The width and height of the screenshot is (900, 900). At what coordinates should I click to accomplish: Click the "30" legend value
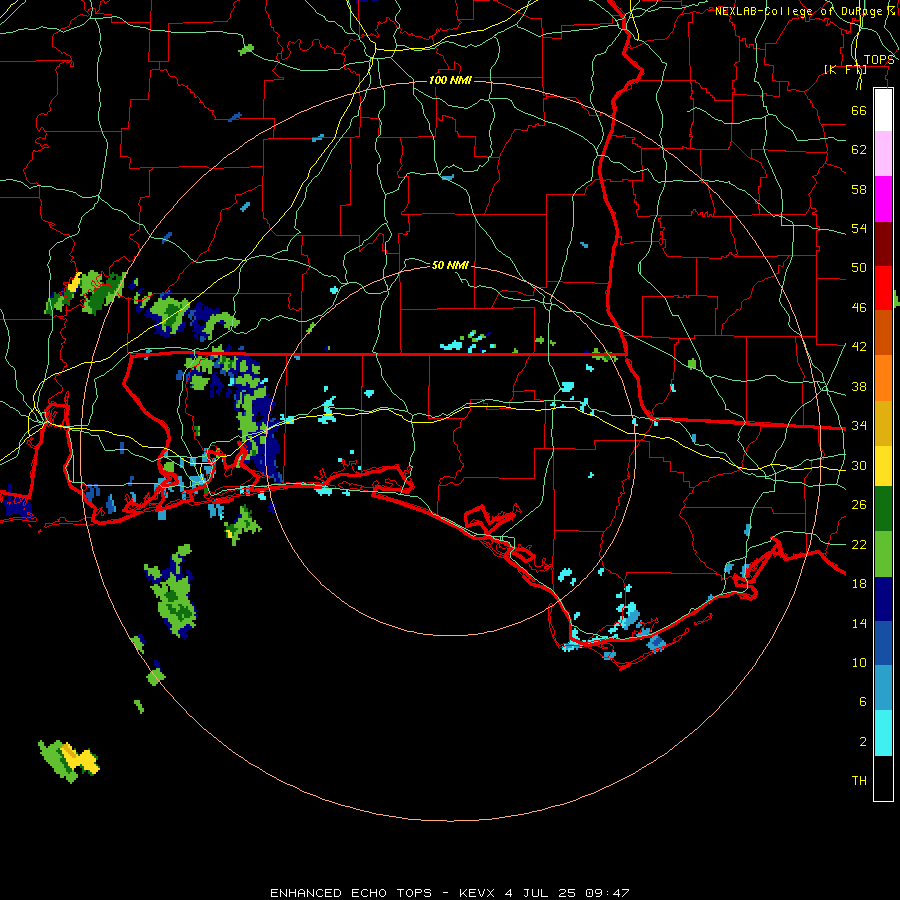tap(859, 465)
